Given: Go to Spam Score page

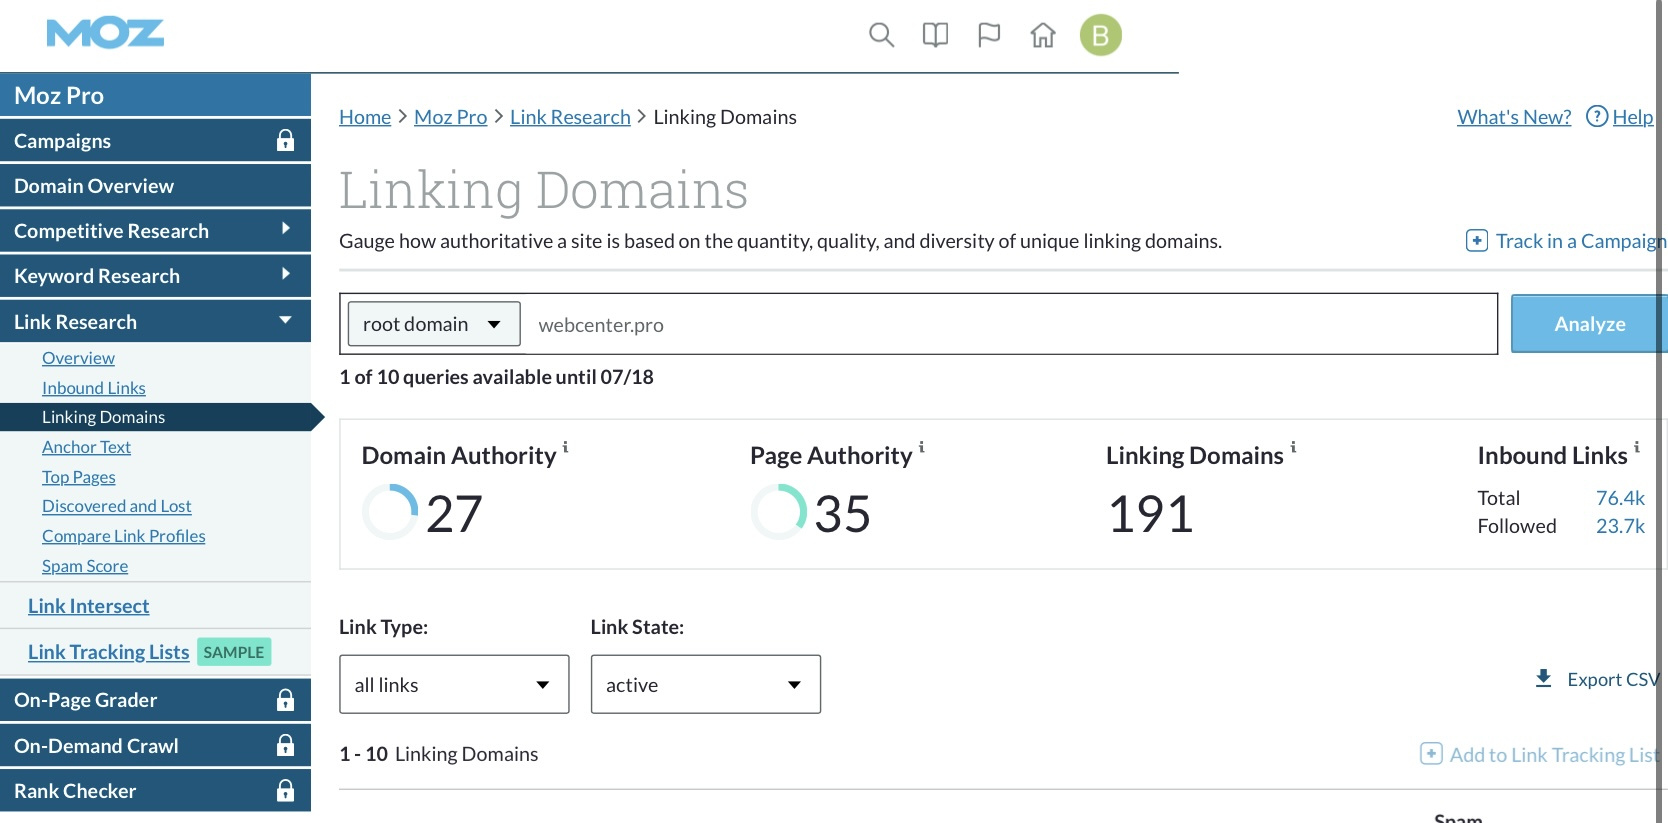Looking at the screenshot, I should (x=85, y=566).
